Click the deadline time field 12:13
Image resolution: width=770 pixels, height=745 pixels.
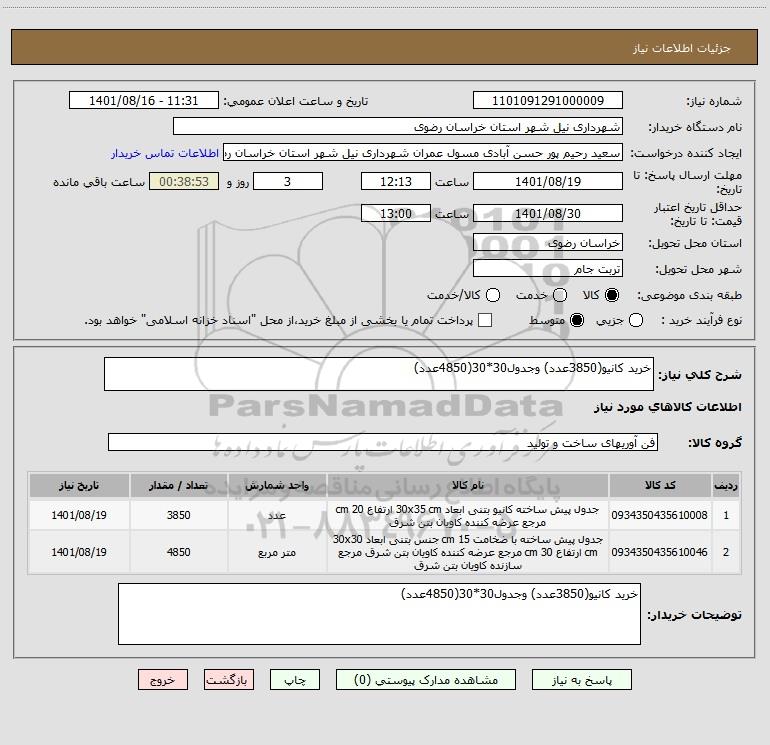coord(396,181)
